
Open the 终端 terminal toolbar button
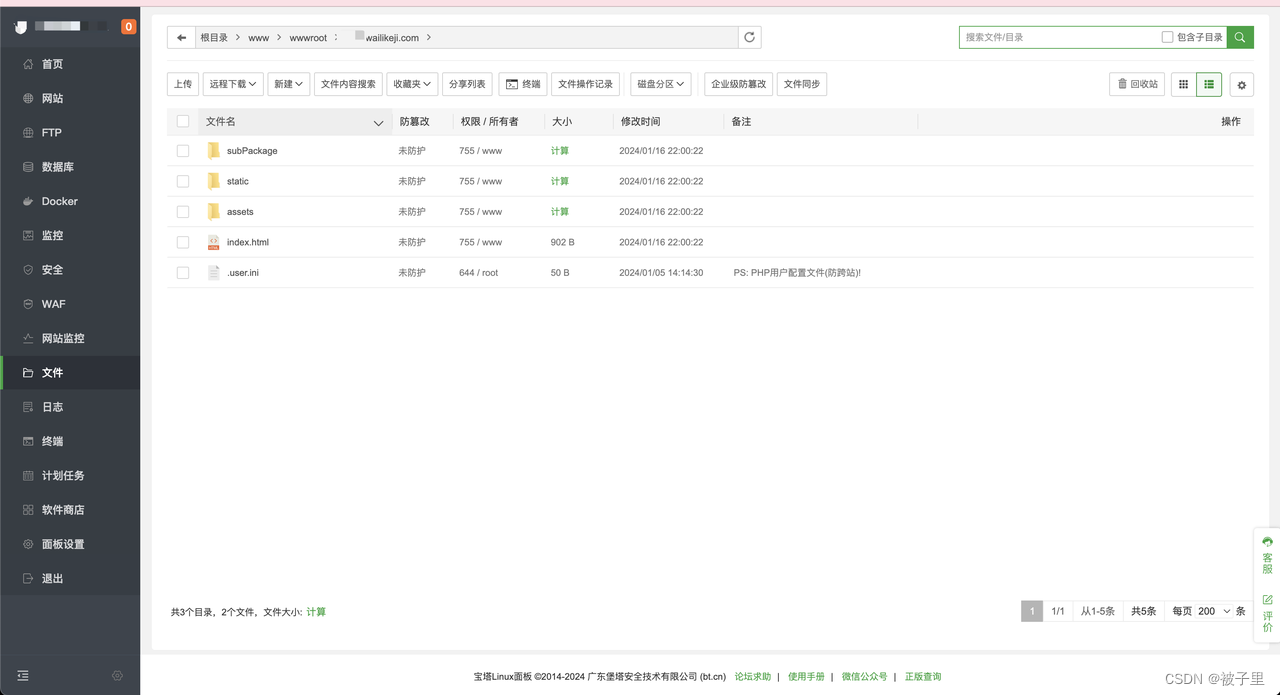pos(523,84)
